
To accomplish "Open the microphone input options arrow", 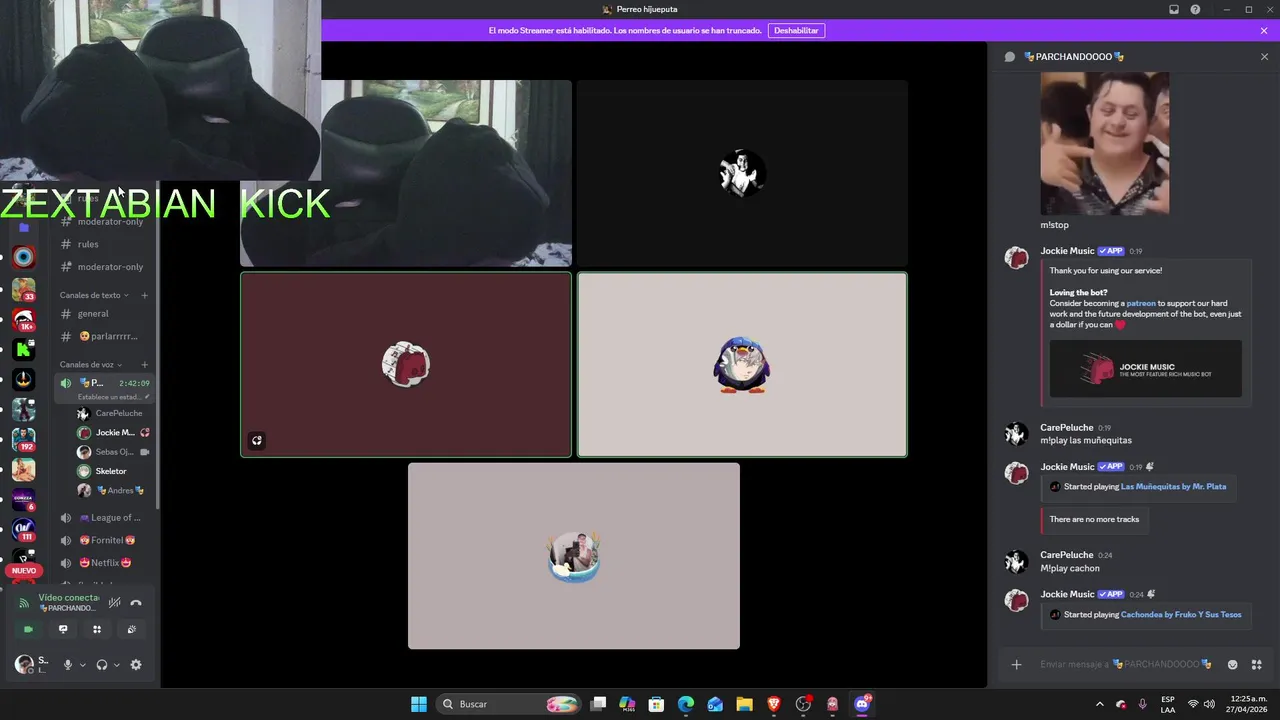I will tap(82, 665).
